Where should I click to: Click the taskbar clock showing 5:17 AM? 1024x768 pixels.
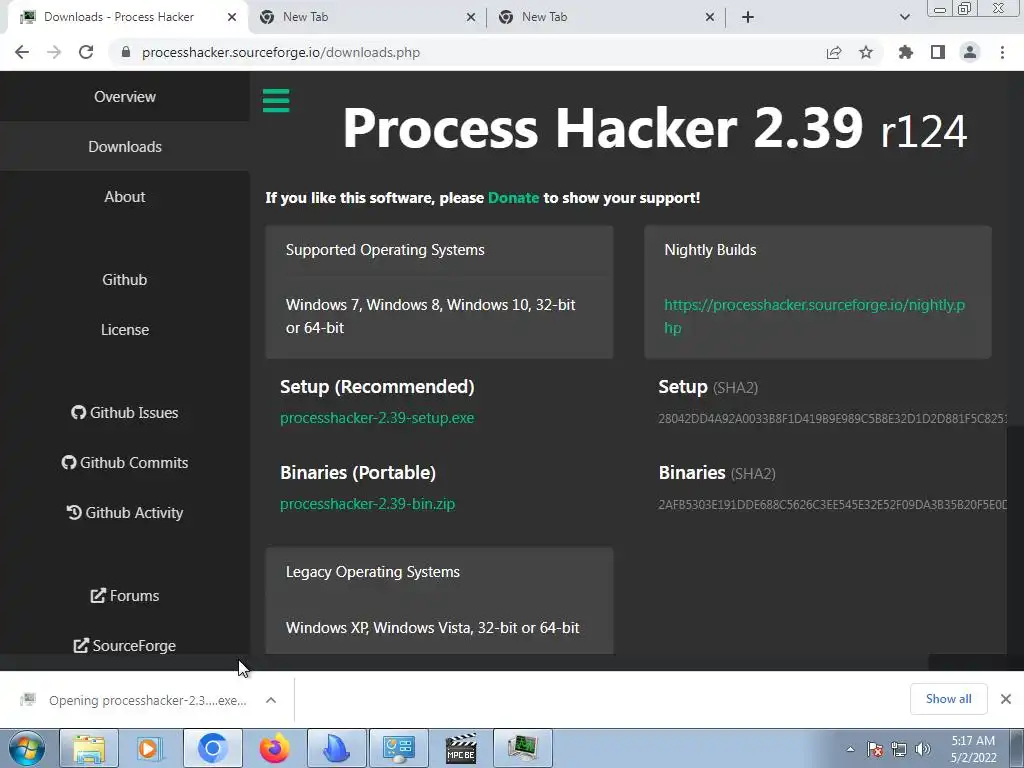(x=973, y=749)
